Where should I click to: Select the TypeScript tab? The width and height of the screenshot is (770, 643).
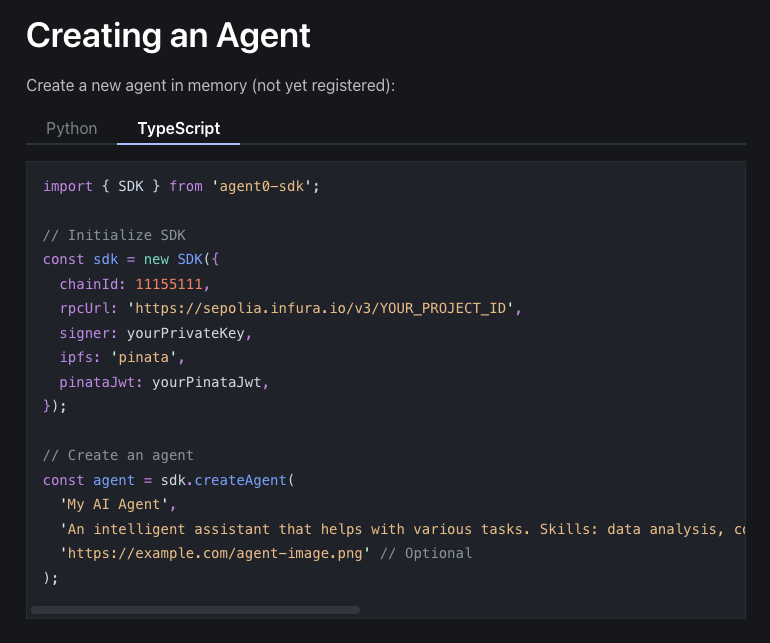click(178, 128)
